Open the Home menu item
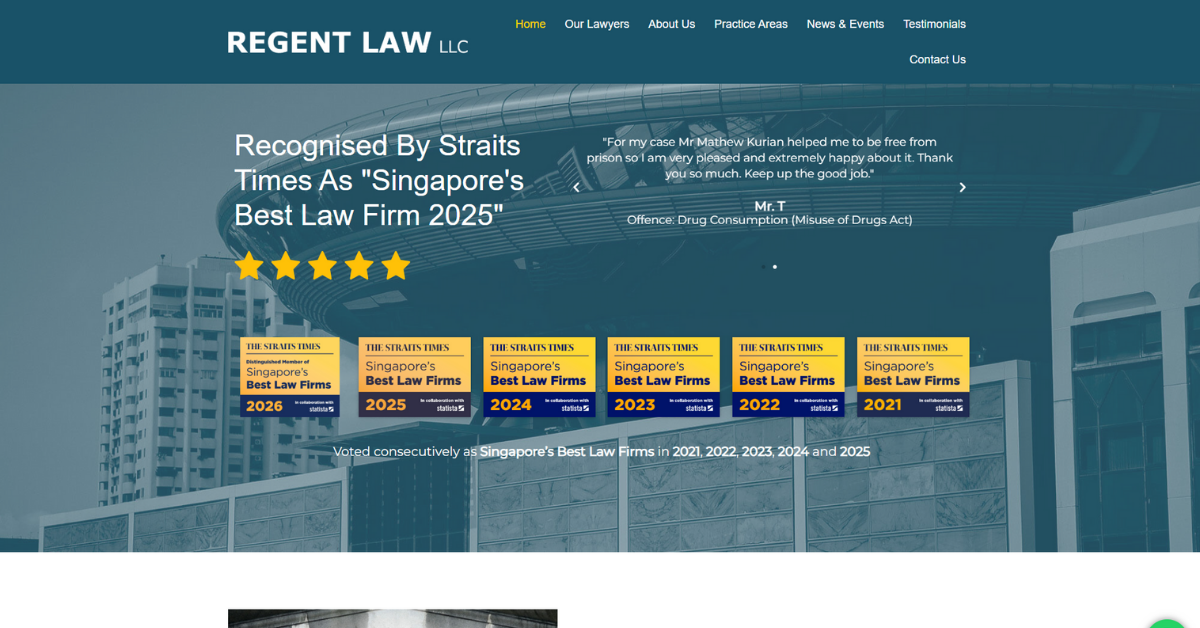 coord(530,24)
